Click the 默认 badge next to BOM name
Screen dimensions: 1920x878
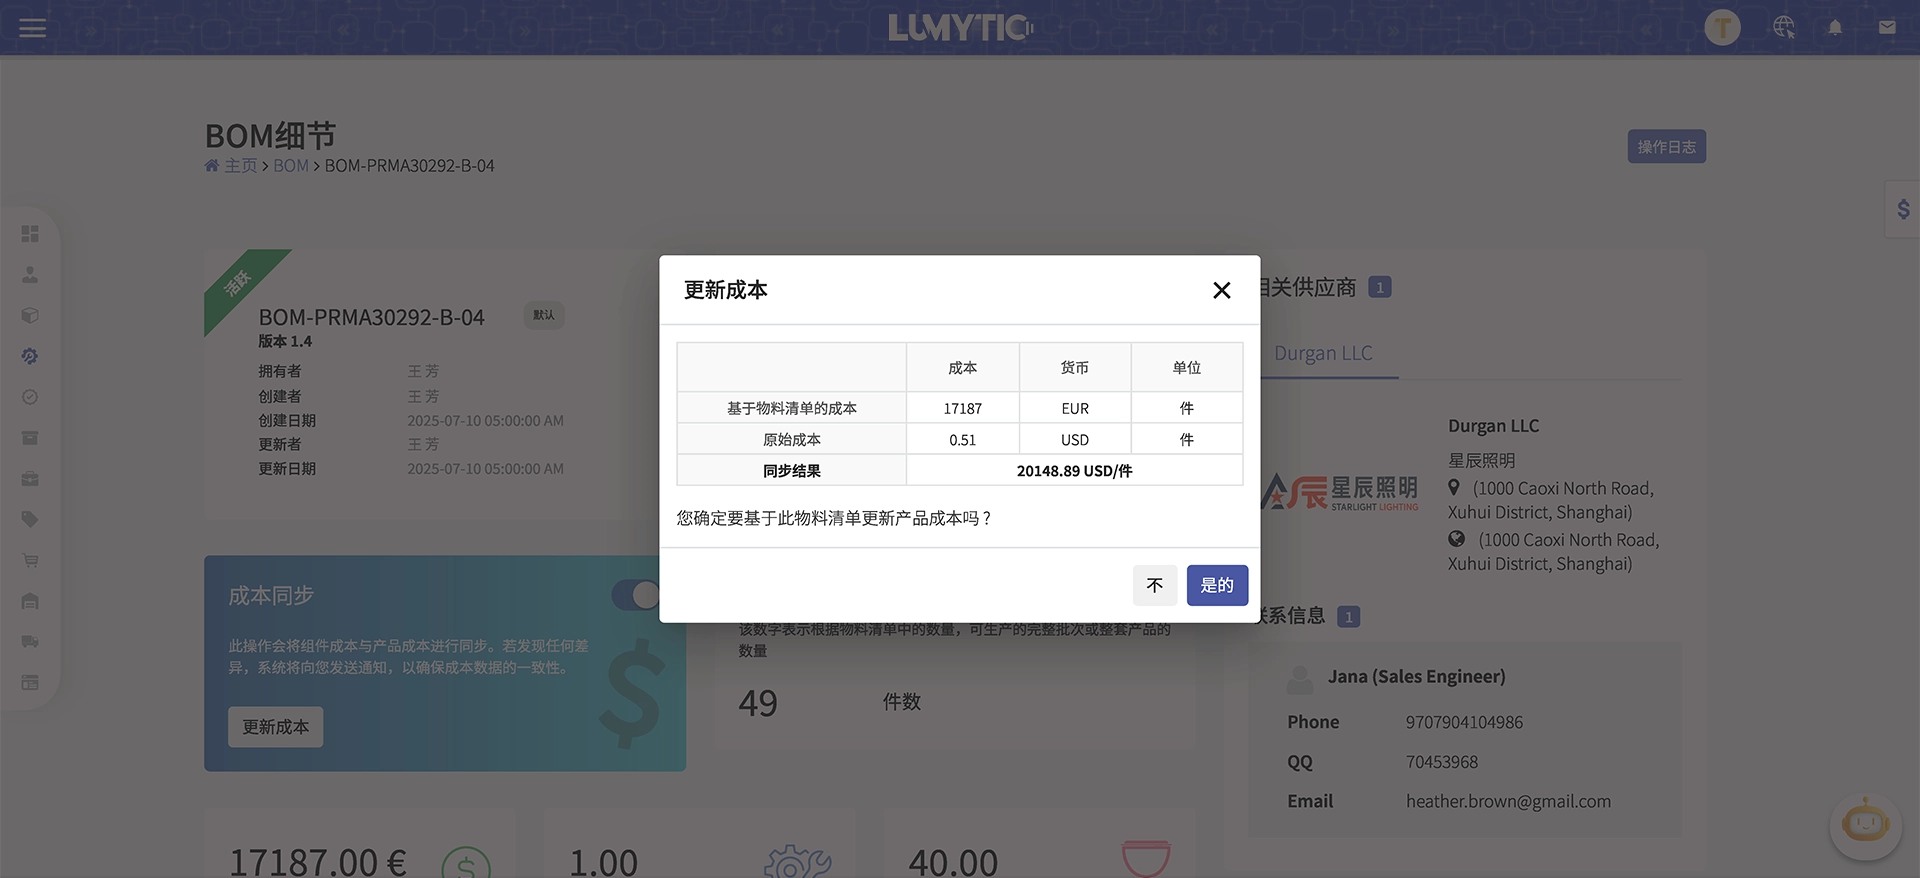tap(544, 315)
